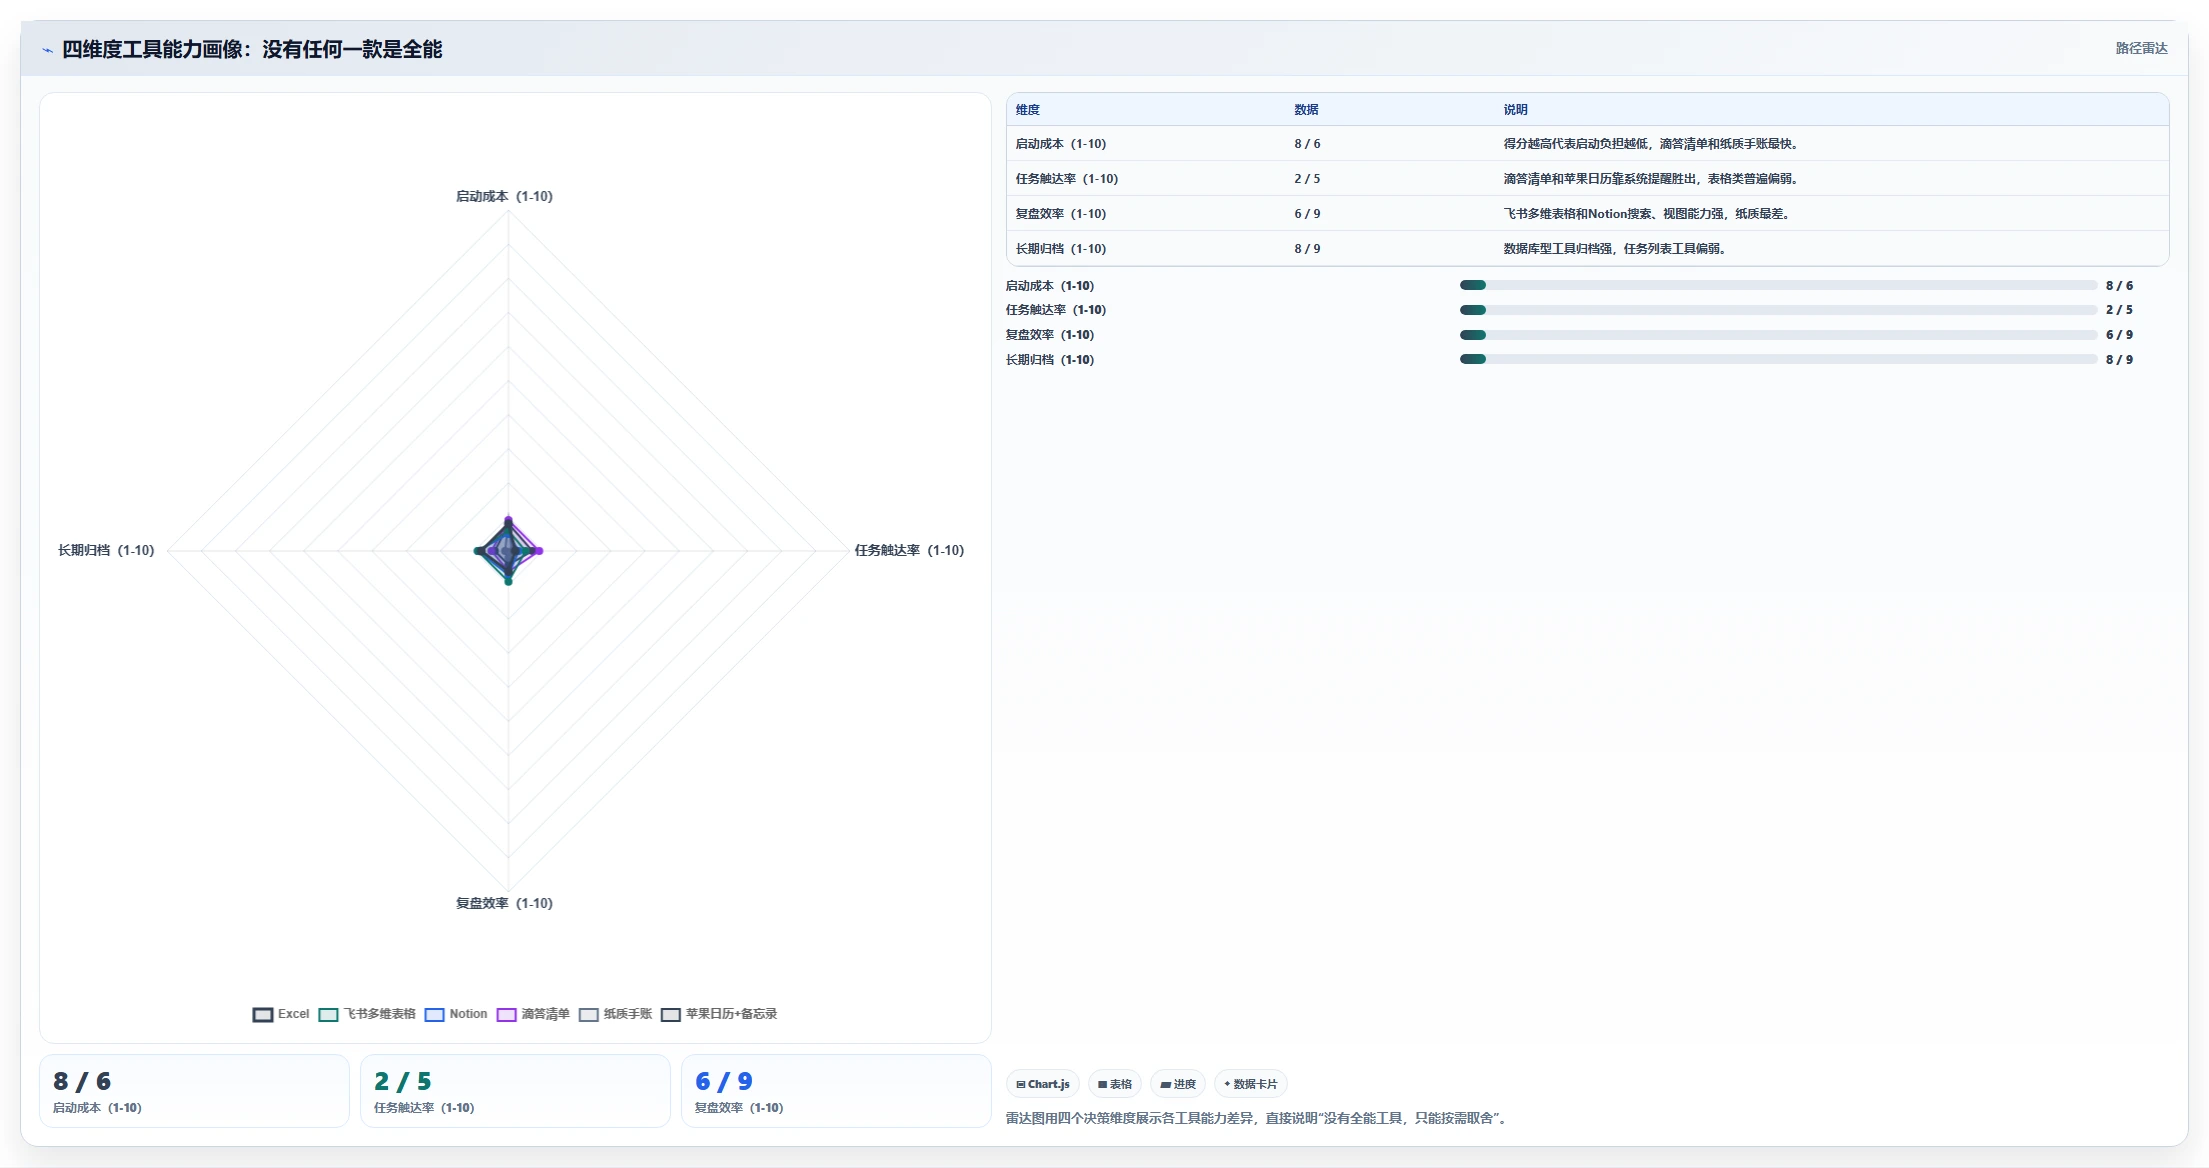Toggle the Excel legend series

coord(281,1014)
